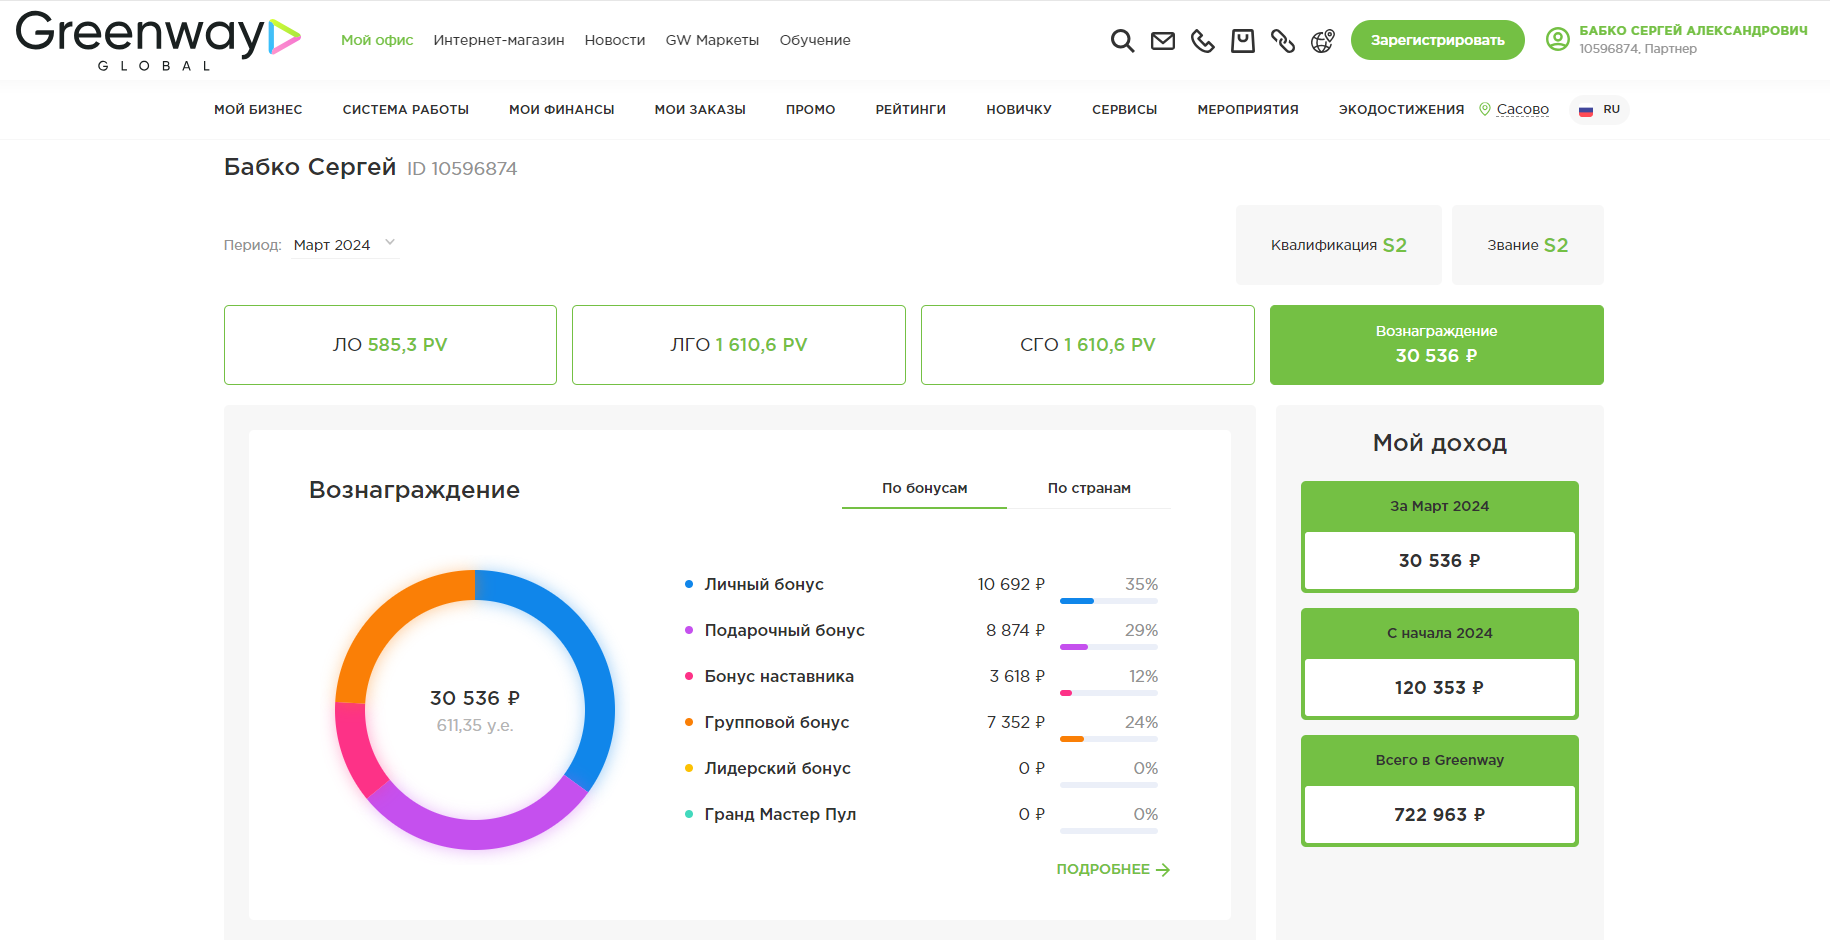Expand the period dropdown showing Март 2024
Viewport: 1830px width, 940px height.
click(x=345, y=245)
